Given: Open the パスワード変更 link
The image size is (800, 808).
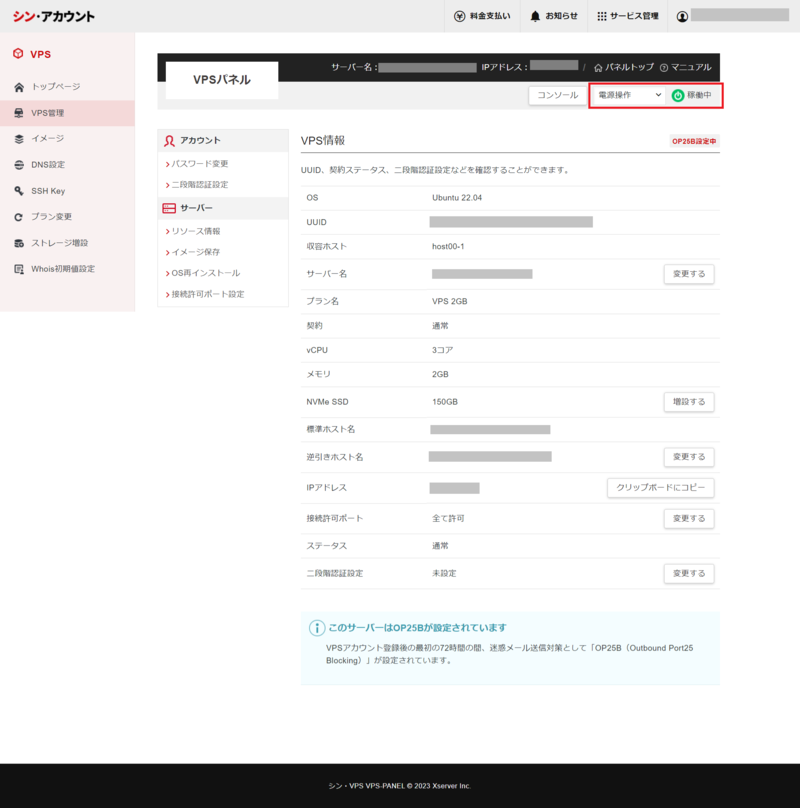Looking at the screenshot, I should (x=200, y=163).
